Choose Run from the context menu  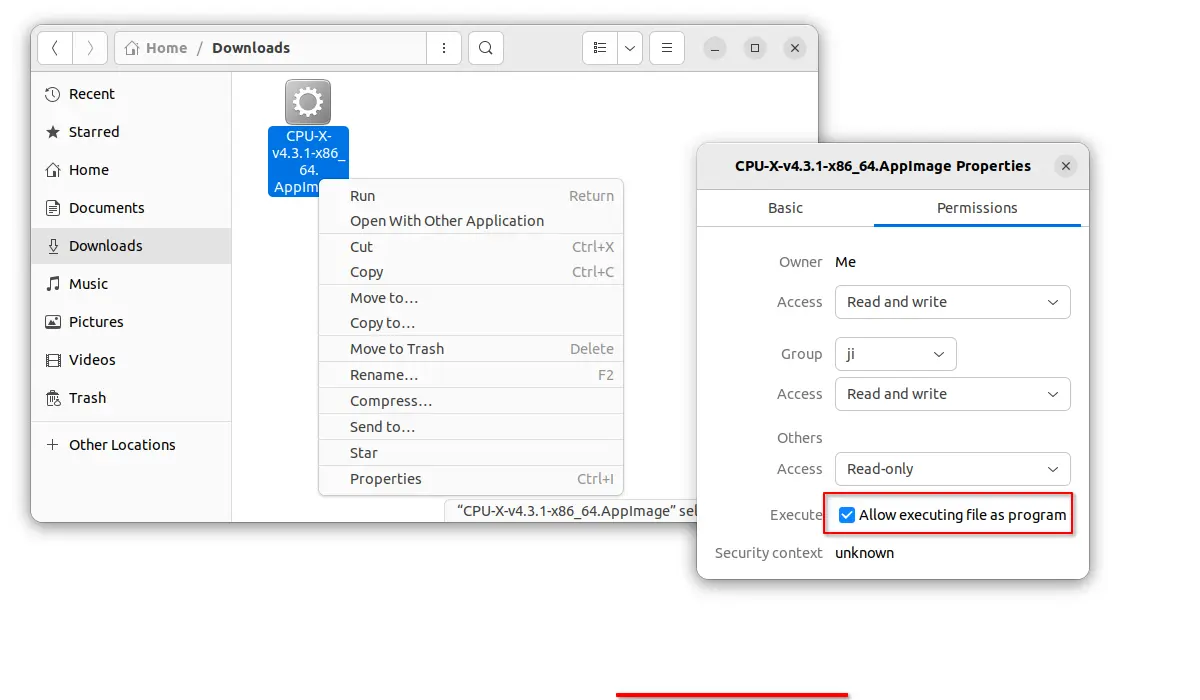pos(471,196)
